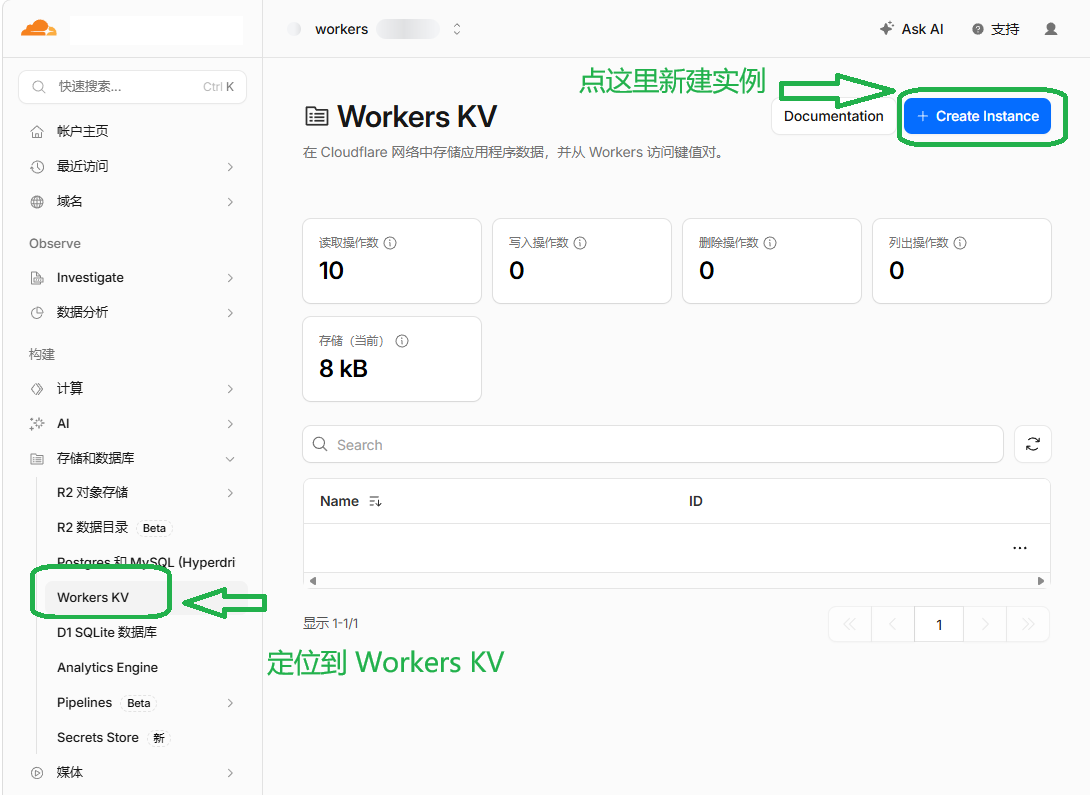Open the 支持 help menu
This screenshot has width=1090, height=795.
click(x=995, y=29)
